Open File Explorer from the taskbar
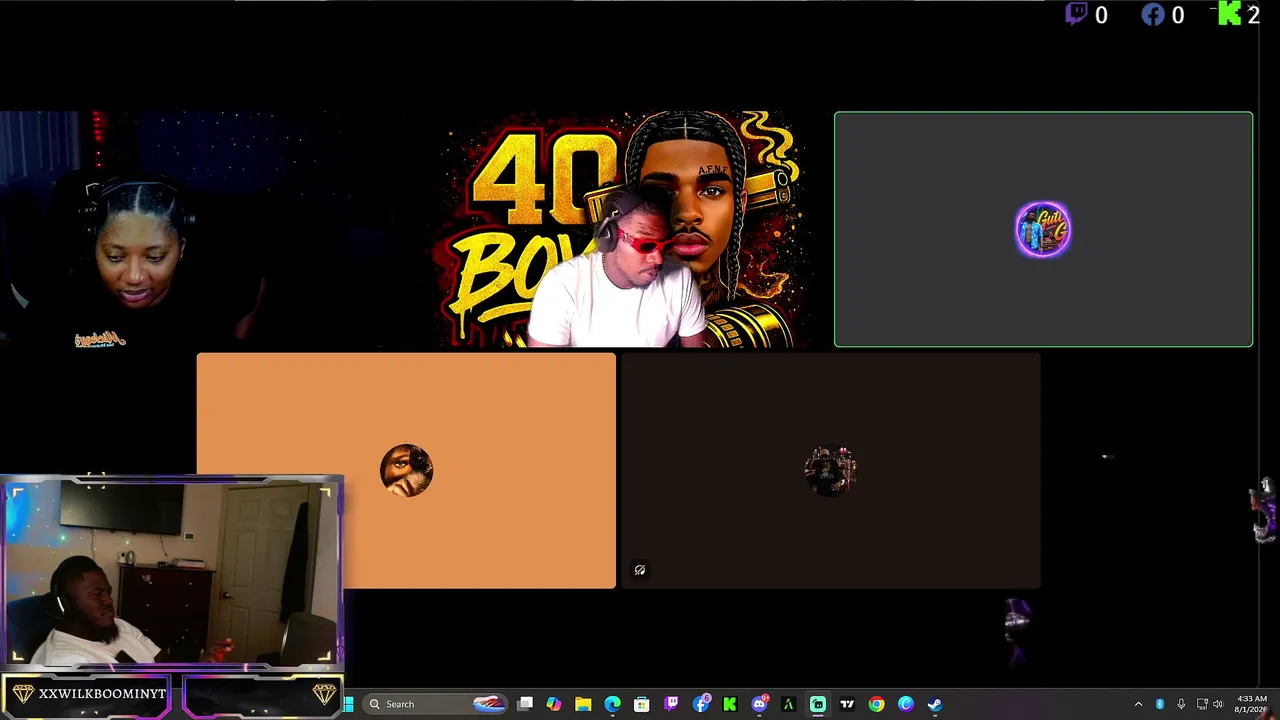1280x720 pixels. point(583,704)
